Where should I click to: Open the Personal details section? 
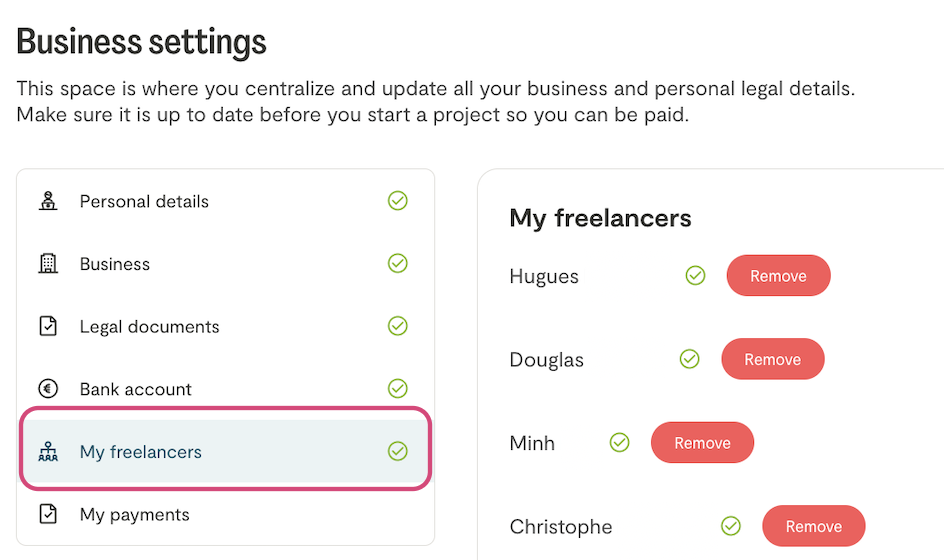(x=144, y=201)
